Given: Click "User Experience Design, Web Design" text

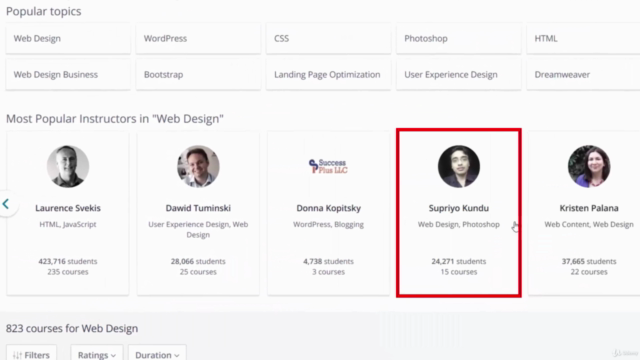Looking at the screenshot, I should tap(198, 229).
